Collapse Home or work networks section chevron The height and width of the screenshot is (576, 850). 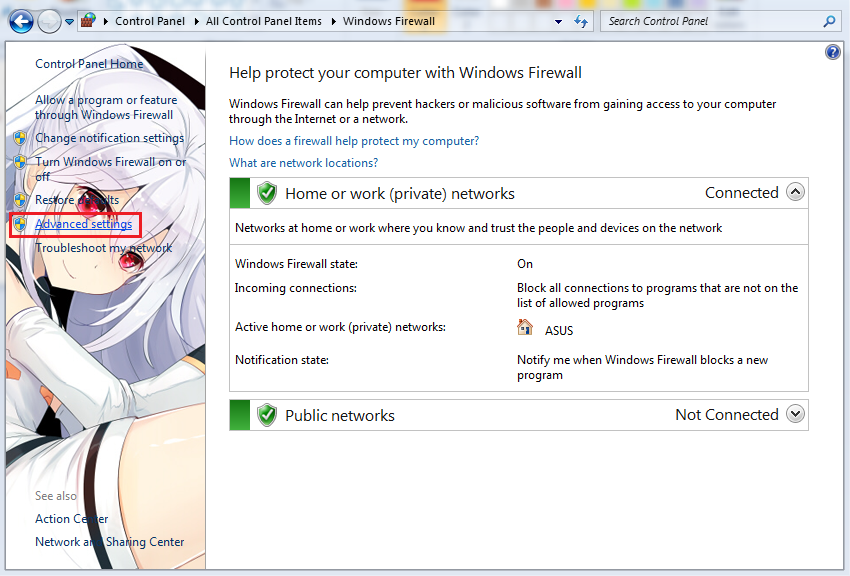[795, 192]
